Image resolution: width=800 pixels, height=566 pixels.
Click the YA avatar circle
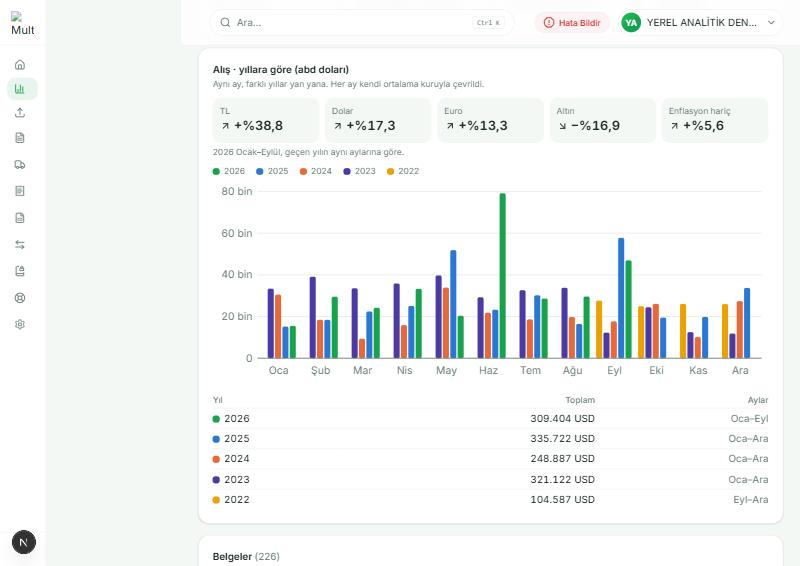(631, 22)
